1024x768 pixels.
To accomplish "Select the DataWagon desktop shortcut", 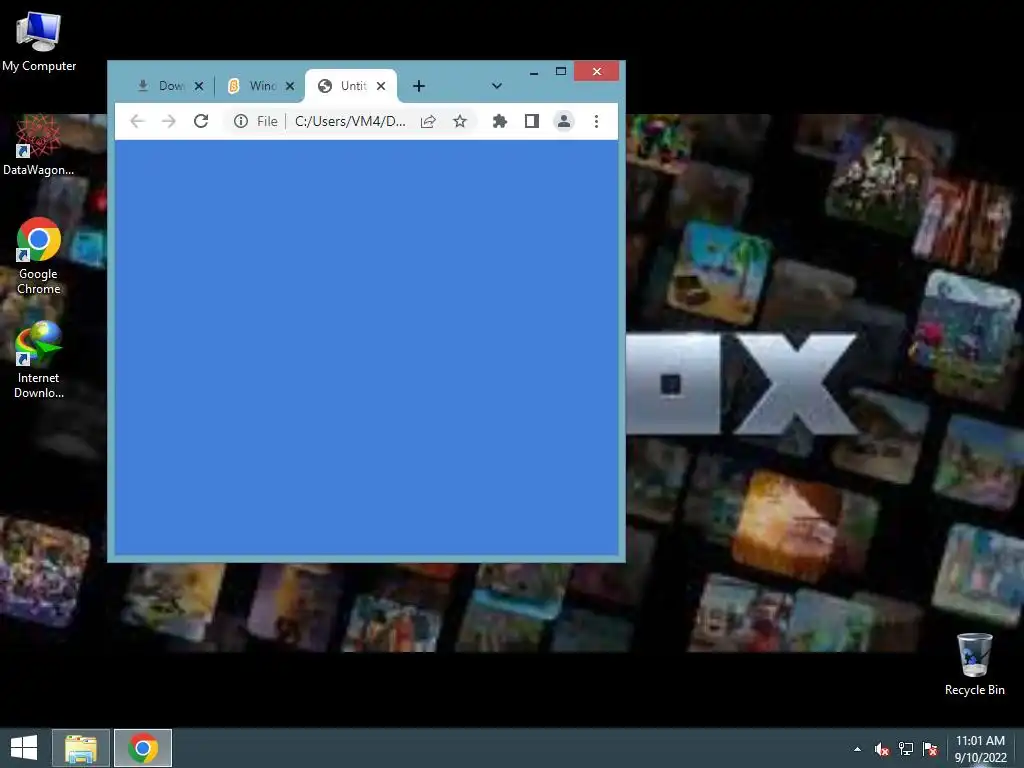I will pos(39,145).
